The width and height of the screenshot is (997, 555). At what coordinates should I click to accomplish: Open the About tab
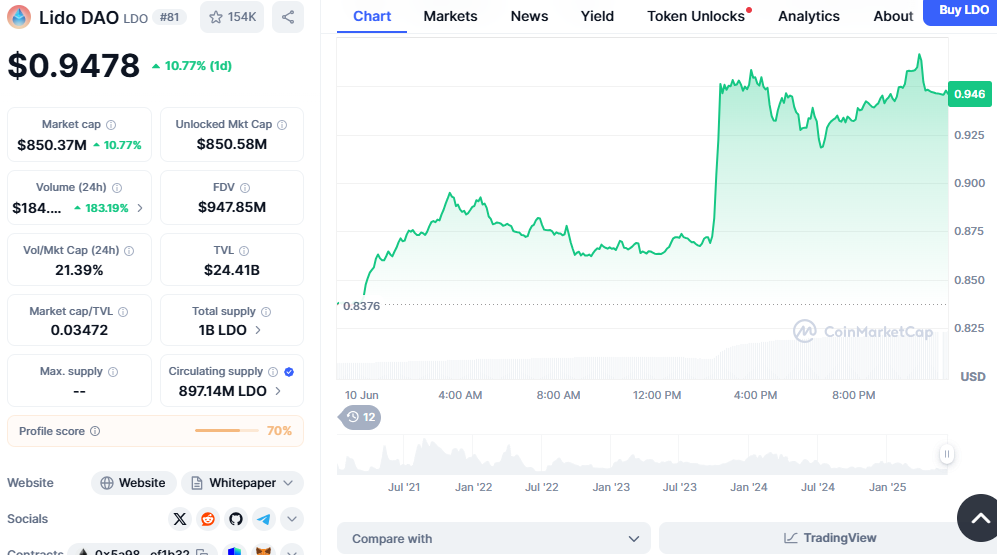pos(893,16)
